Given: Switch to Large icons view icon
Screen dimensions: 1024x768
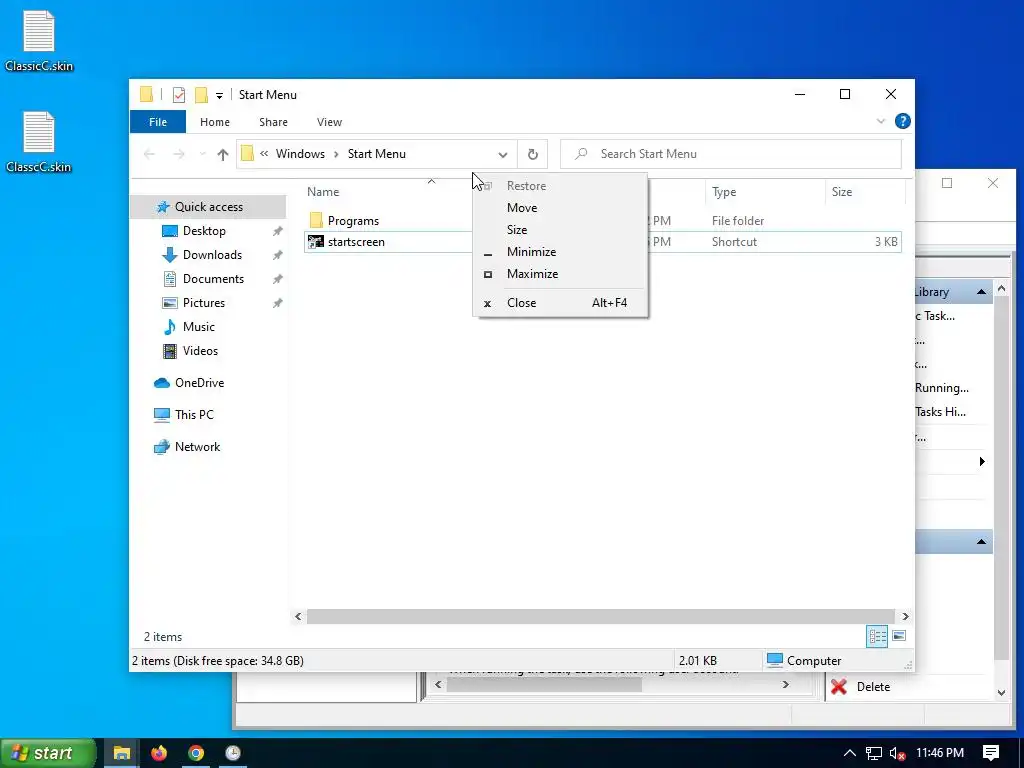Looking at the screenshot, I should click(x=899, y=636).
